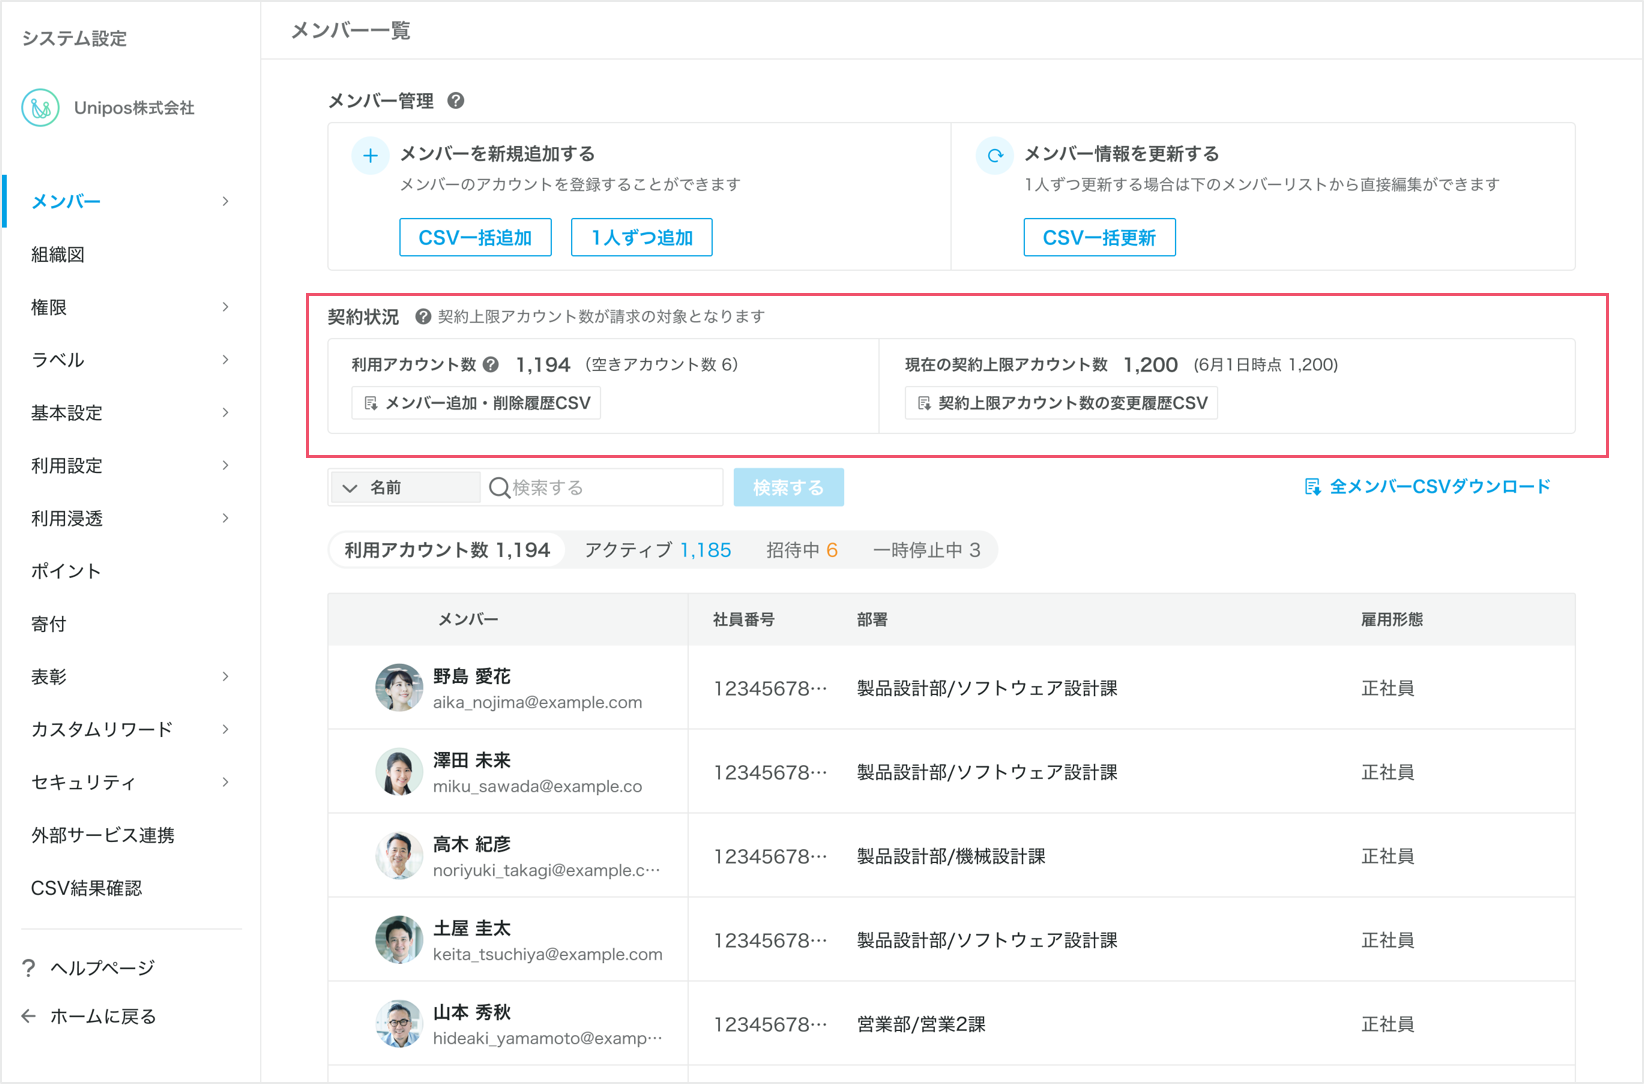
Task: Click 土屋 圭太's avatar photo
Action: click(x=399, y=939)
